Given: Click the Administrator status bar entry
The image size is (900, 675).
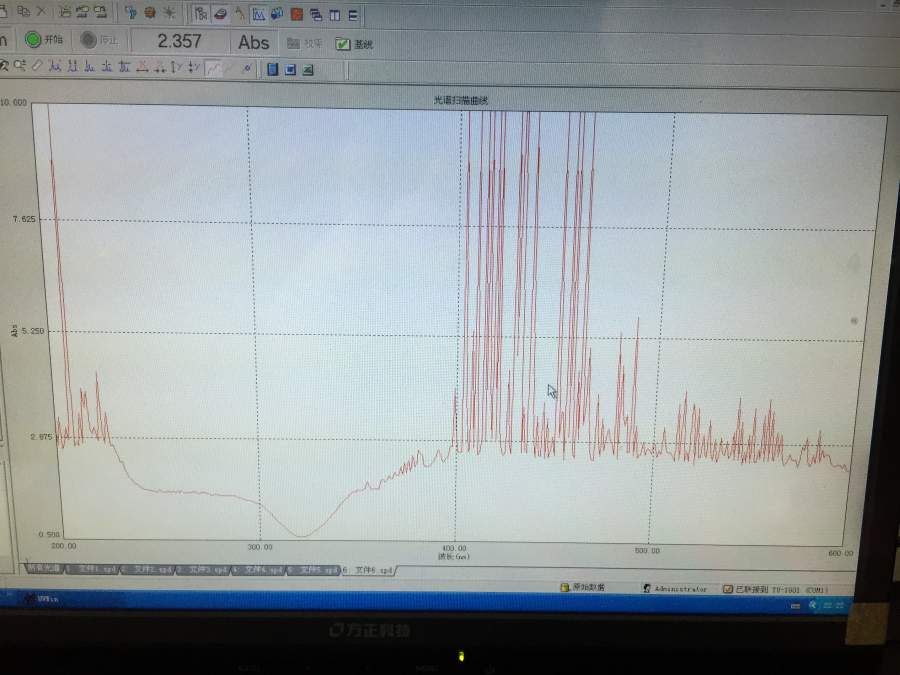Looking at the screenshot, I should click(x=676, y=588).
